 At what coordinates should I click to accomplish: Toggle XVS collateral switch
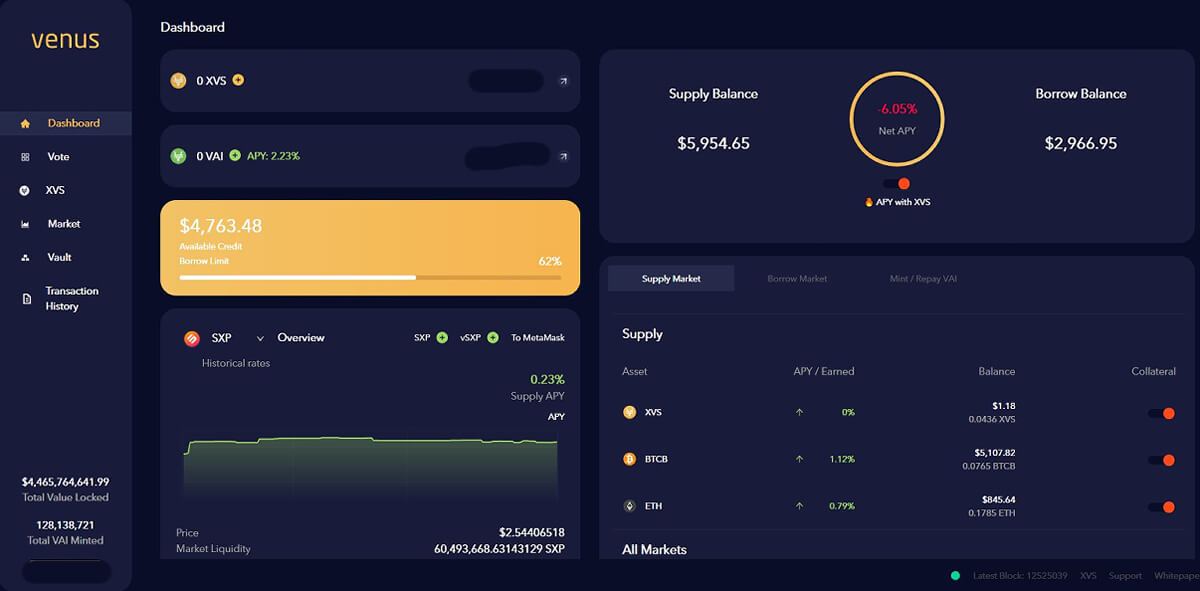coord(1162,413)
